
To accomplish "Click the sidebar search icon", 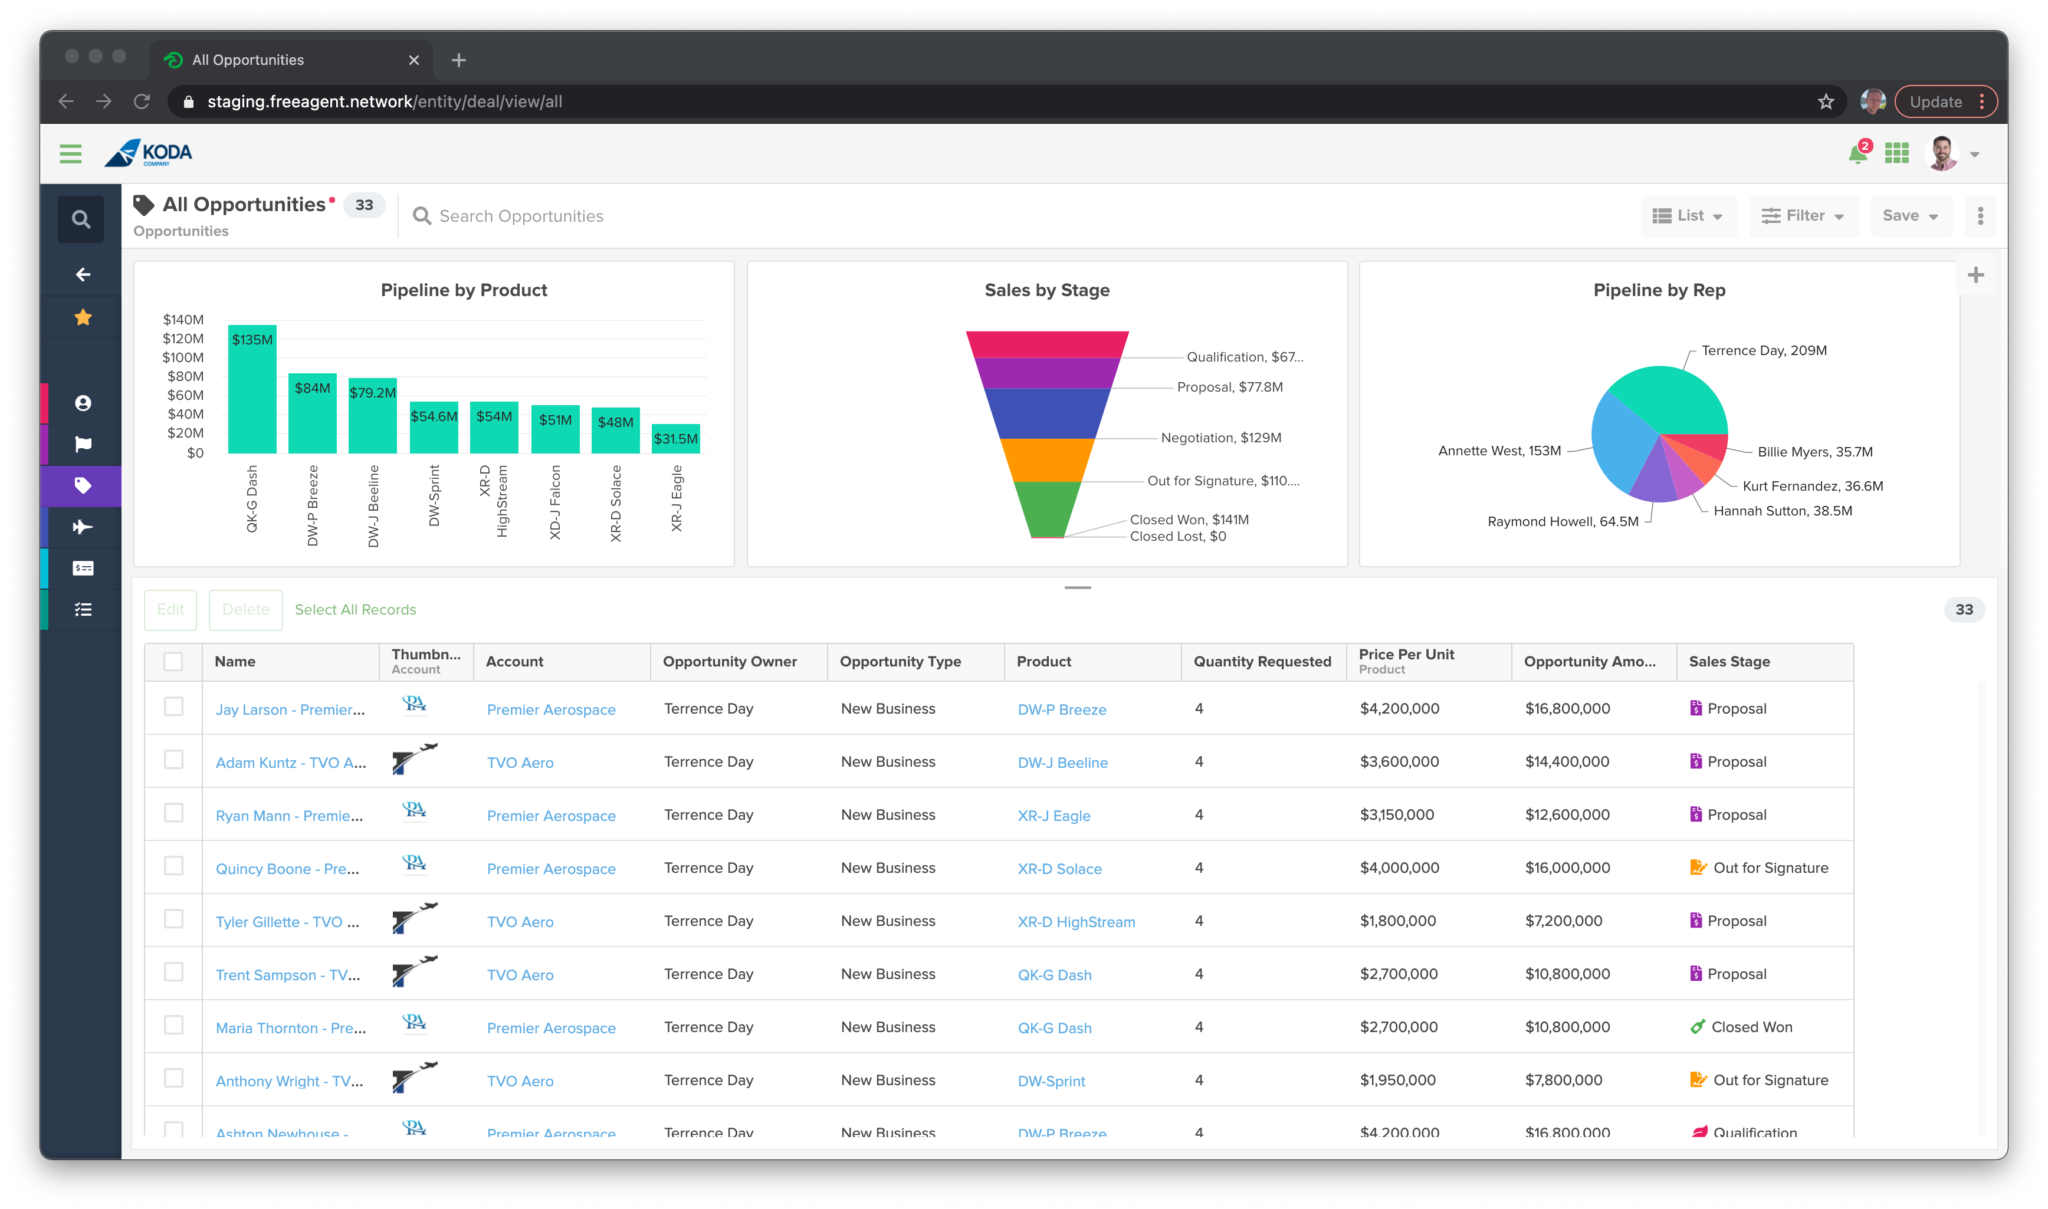I will [81, 219].
